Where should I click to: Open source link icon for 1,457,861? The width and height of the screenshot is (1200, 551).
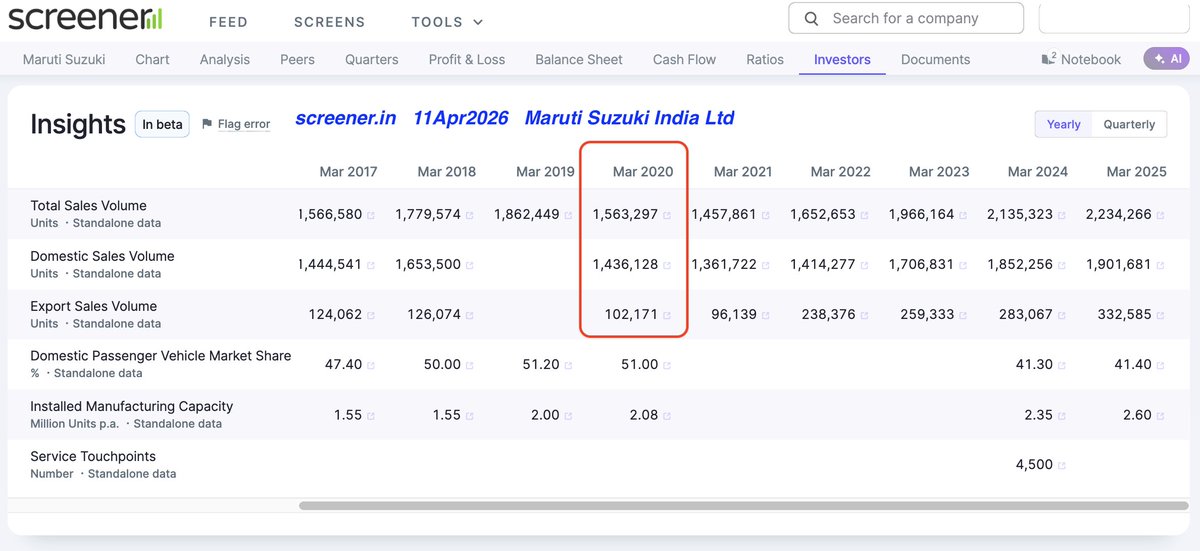[x=765, y=215]
